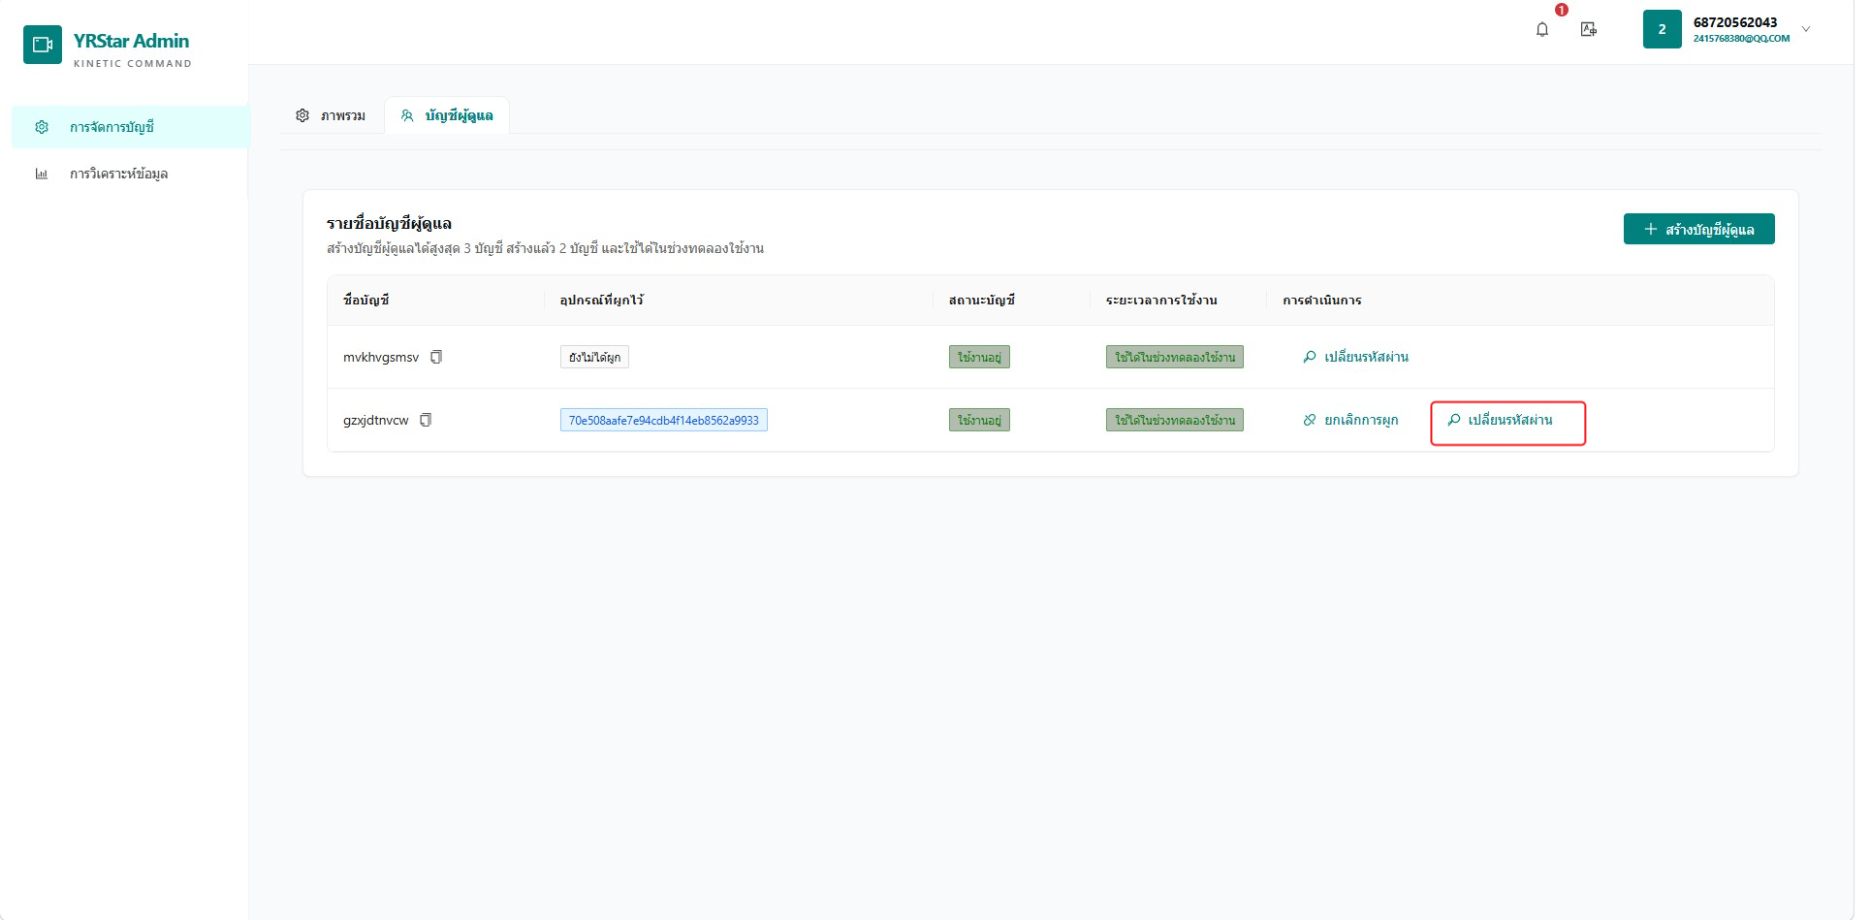Copy account name mvkhvgsmsv via copy icon
Screen dimensions: 1857x920
pyautogui.click(x=436, y=357)
